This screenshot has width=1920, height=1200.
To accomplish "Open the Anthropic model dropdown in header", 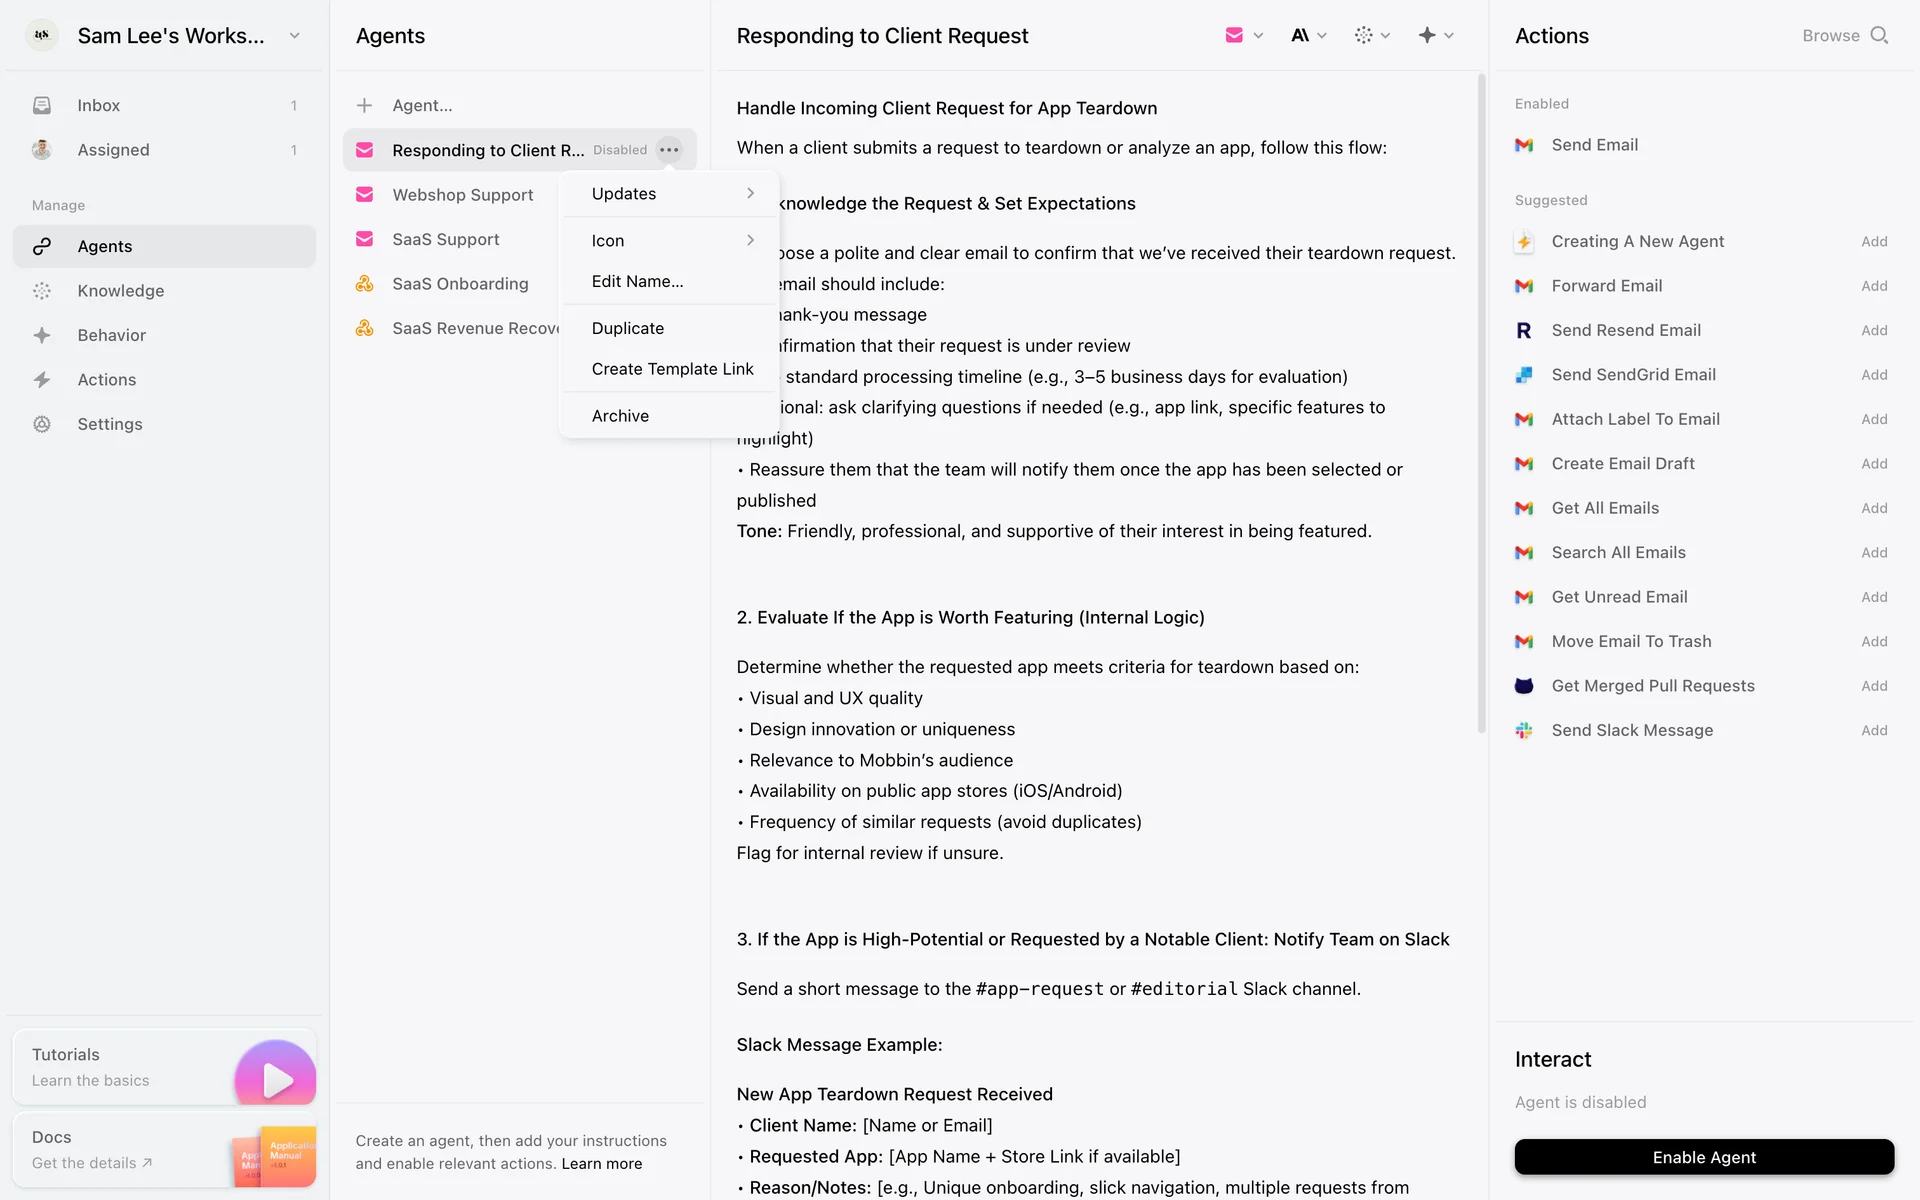I will (x=1307, y=36).
